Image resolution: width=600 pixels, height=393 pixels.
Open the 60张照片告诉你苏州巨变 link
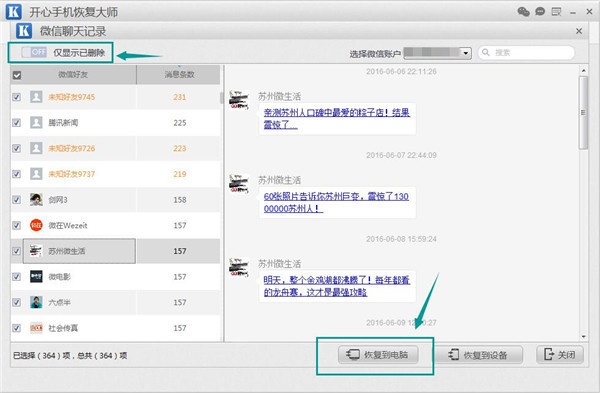pos(336,202)
